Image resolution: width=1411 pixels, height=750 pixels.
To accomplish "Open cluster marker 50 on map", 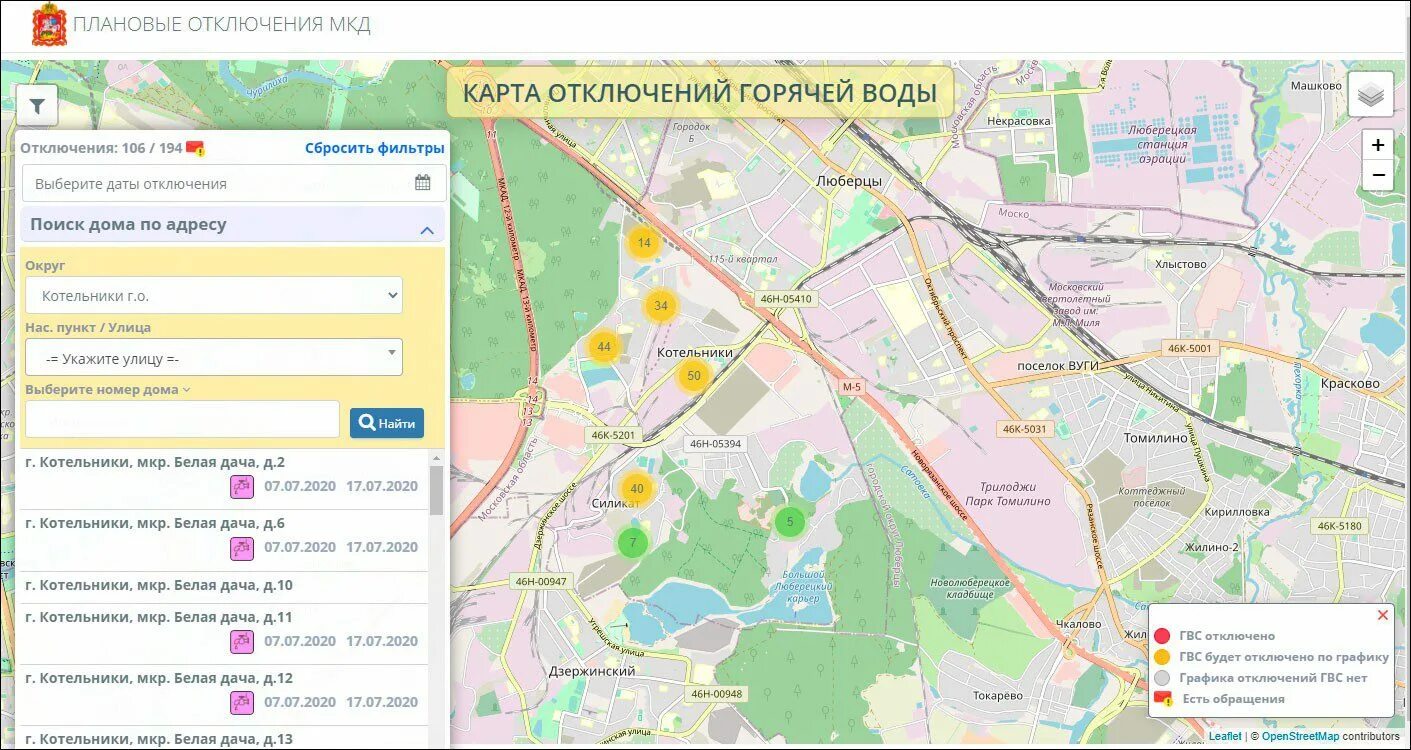I will coord(694,376).
